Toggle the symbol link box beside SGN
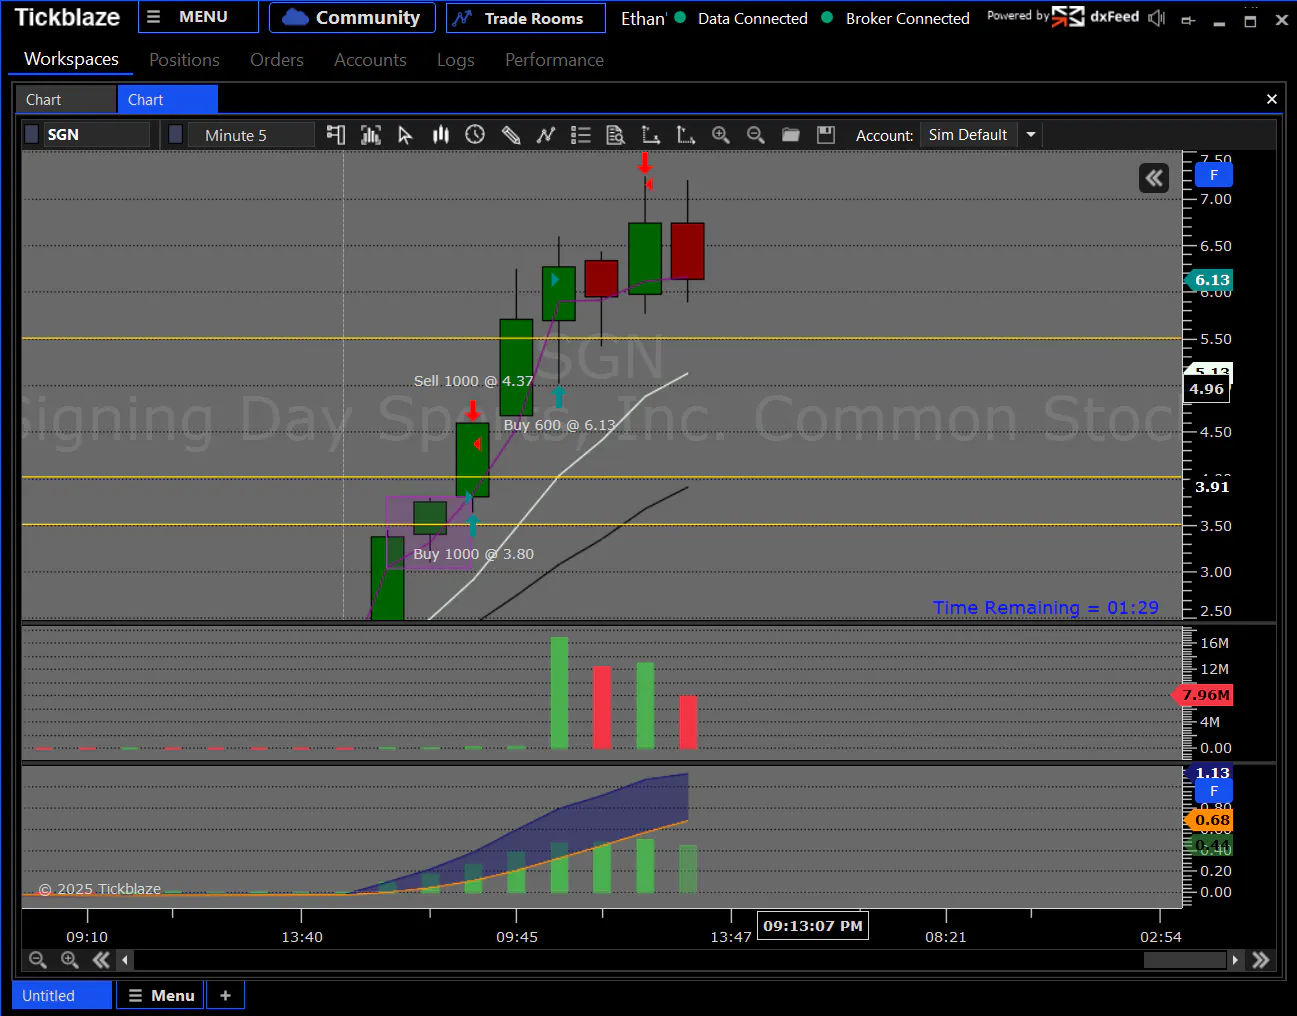The image size is (1297, 1016). 32,134
